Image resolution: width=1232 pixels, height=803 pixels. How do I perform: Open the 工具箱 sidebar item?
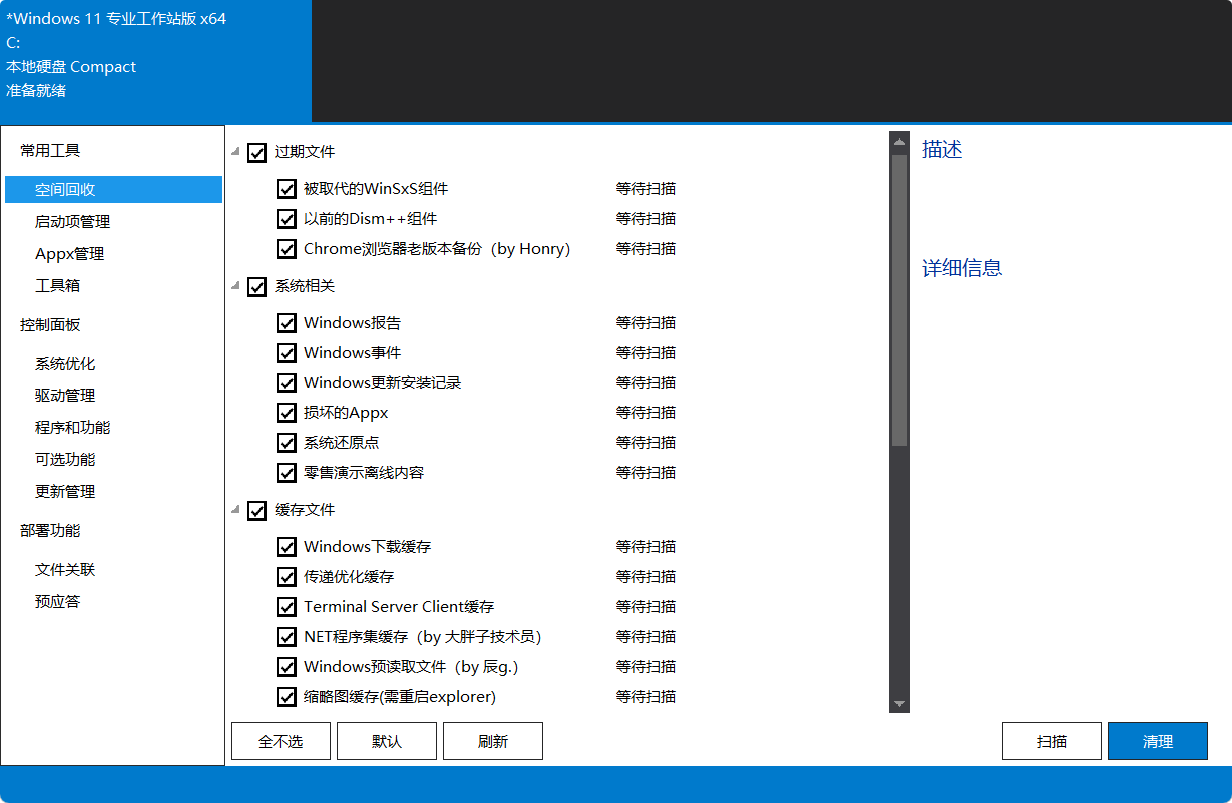click(57, 286)
